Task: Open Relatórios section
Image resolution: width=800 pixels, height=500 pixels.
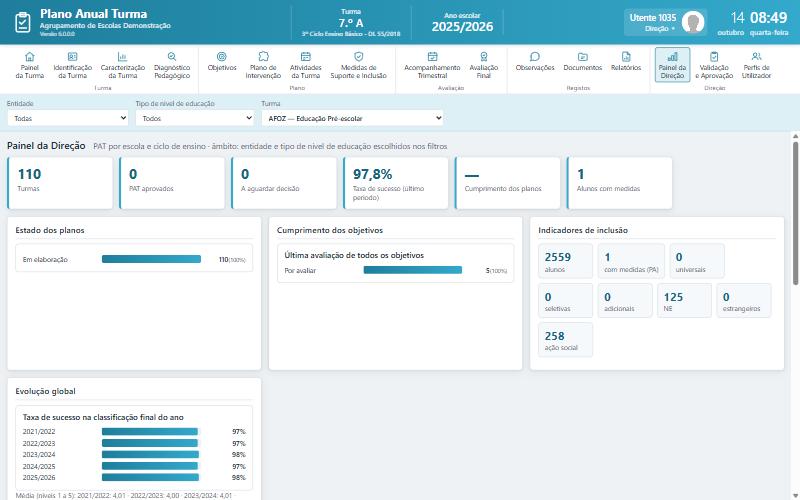Action: (x=626, y=61)
